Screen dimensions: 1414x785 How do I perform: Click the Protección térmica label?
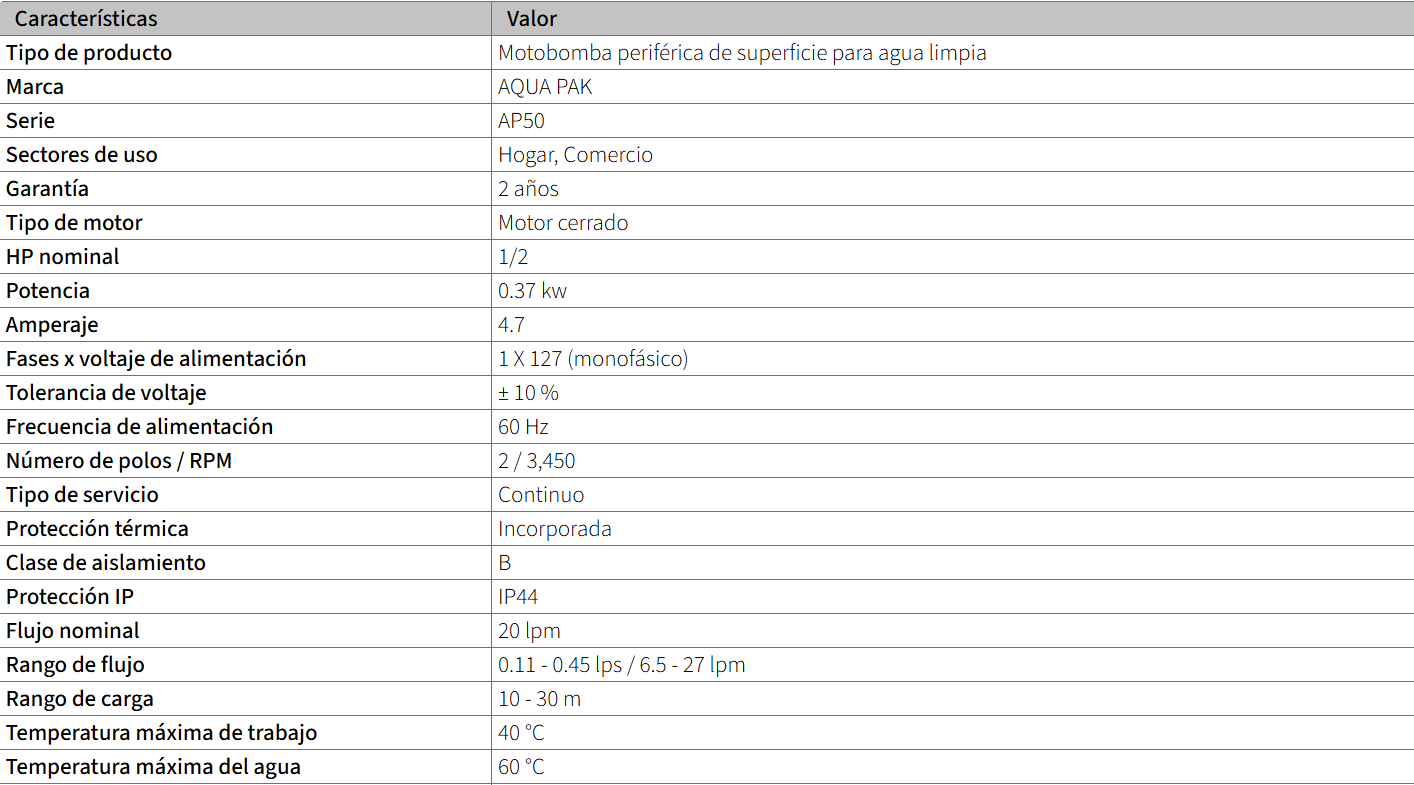coord(97,529)
